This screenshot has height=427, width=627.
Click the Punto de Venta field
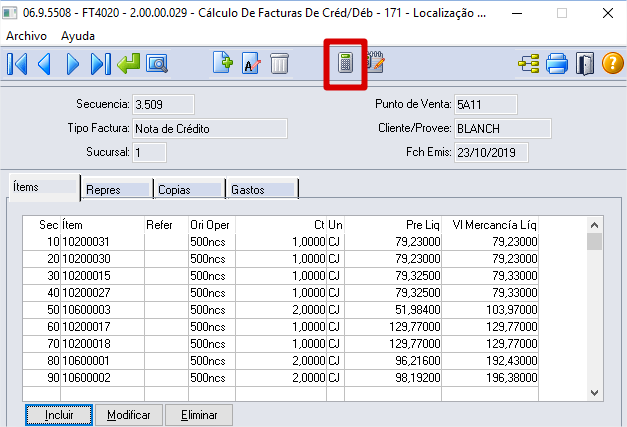(486, 105)
